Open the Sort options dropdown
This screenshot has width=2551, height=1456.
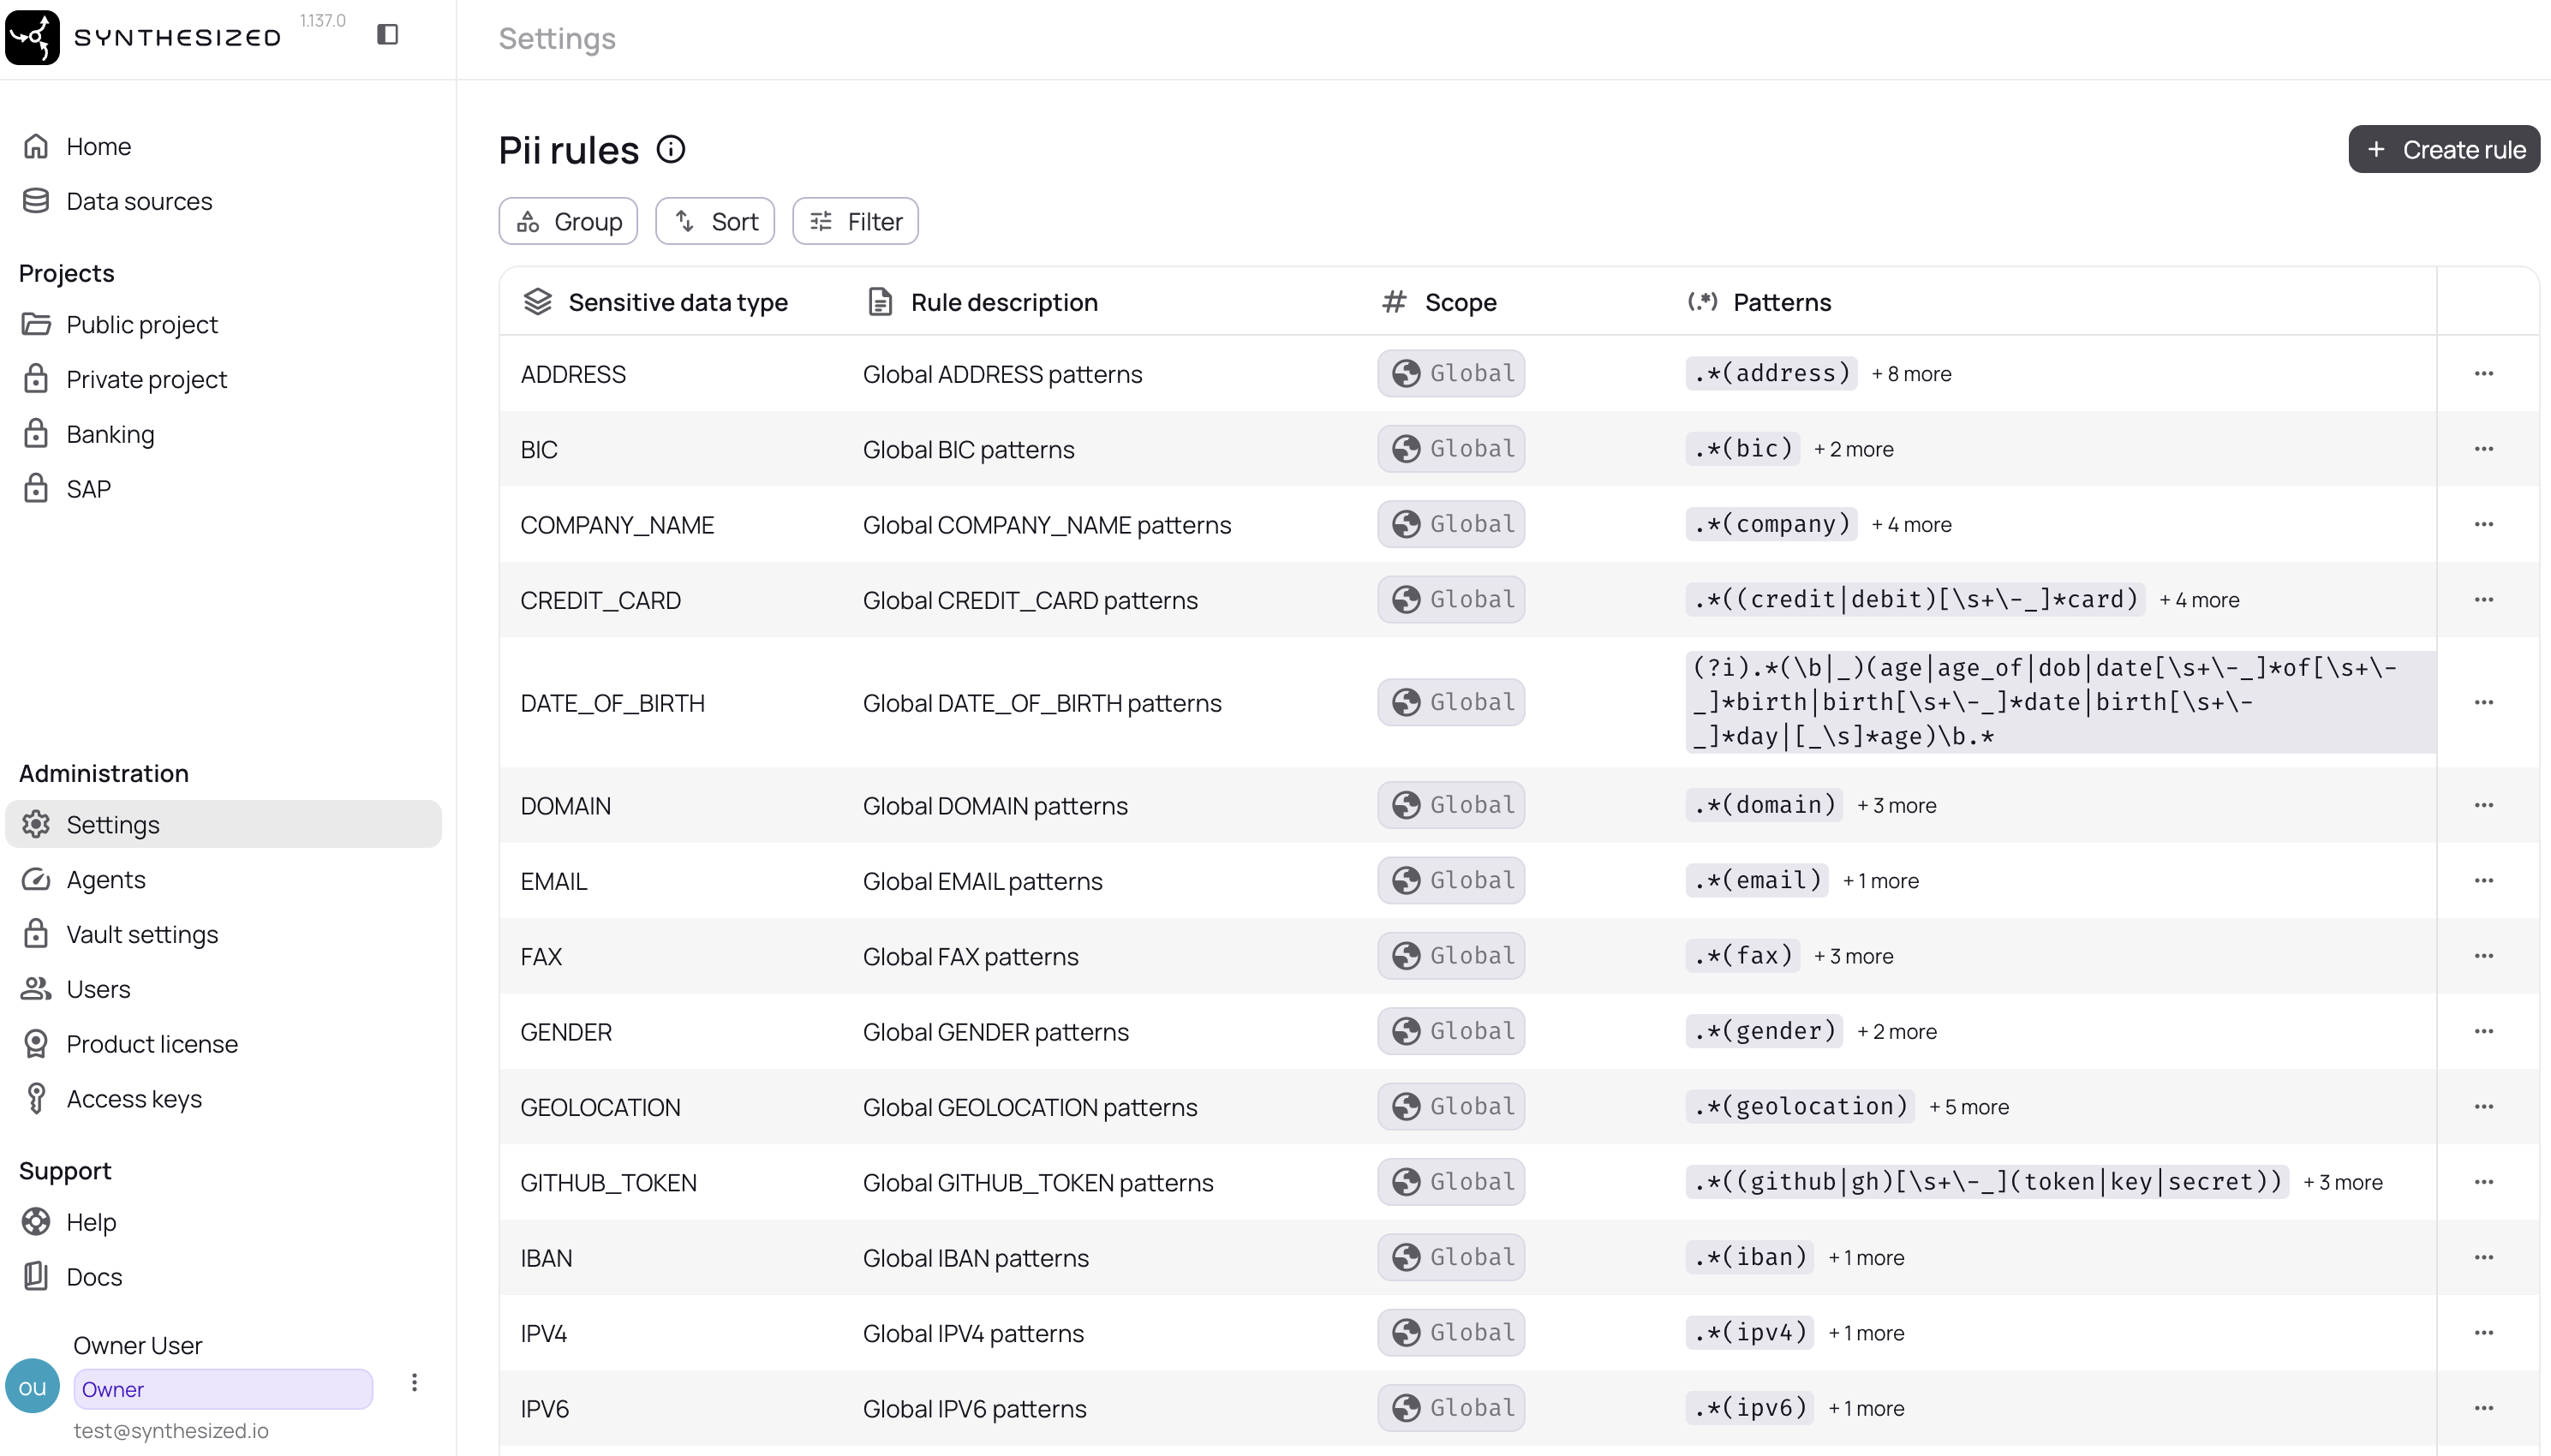(x=715, y=221)
